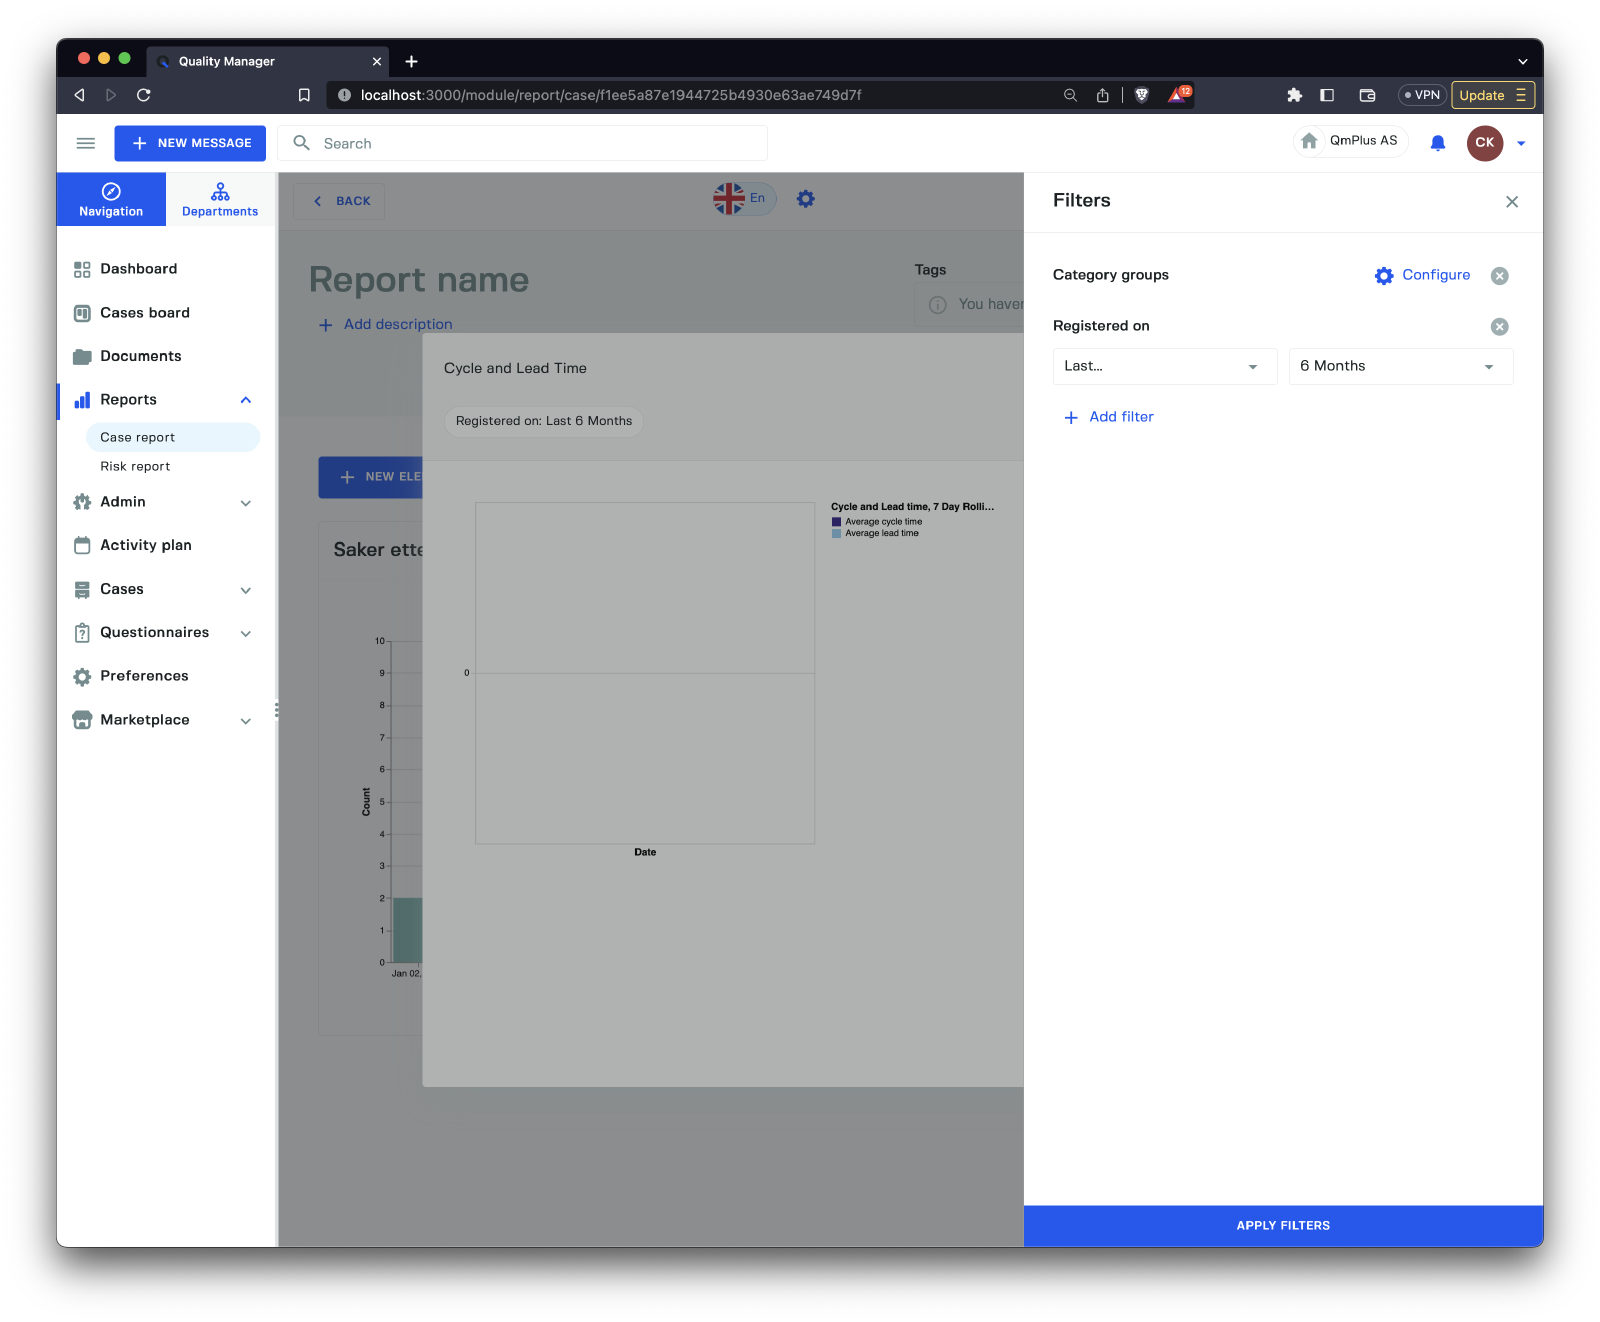Open the hamburger menu icon
Image resolution: width=1600 pixels, height=1322 pixels.
coord(86,143)
